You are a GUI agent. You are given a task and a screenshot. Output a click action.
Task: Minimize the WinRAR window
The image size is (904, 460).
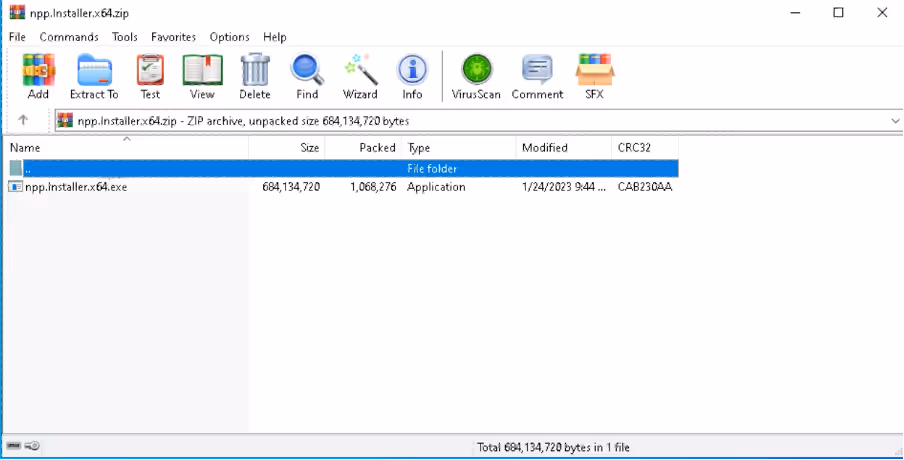click(x=796, y=13)
